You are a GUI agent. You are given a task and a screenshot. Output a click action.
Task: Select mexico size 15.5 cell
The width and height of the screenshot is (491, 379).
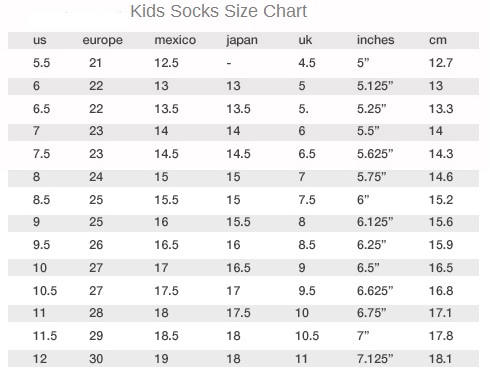[x=166, y=200]
